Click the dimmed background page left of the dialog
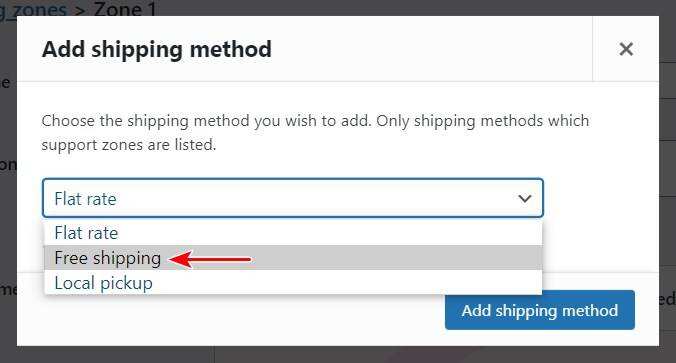This screenshot has height=363, width=676. pyautogui.click(x=8, y=181)
